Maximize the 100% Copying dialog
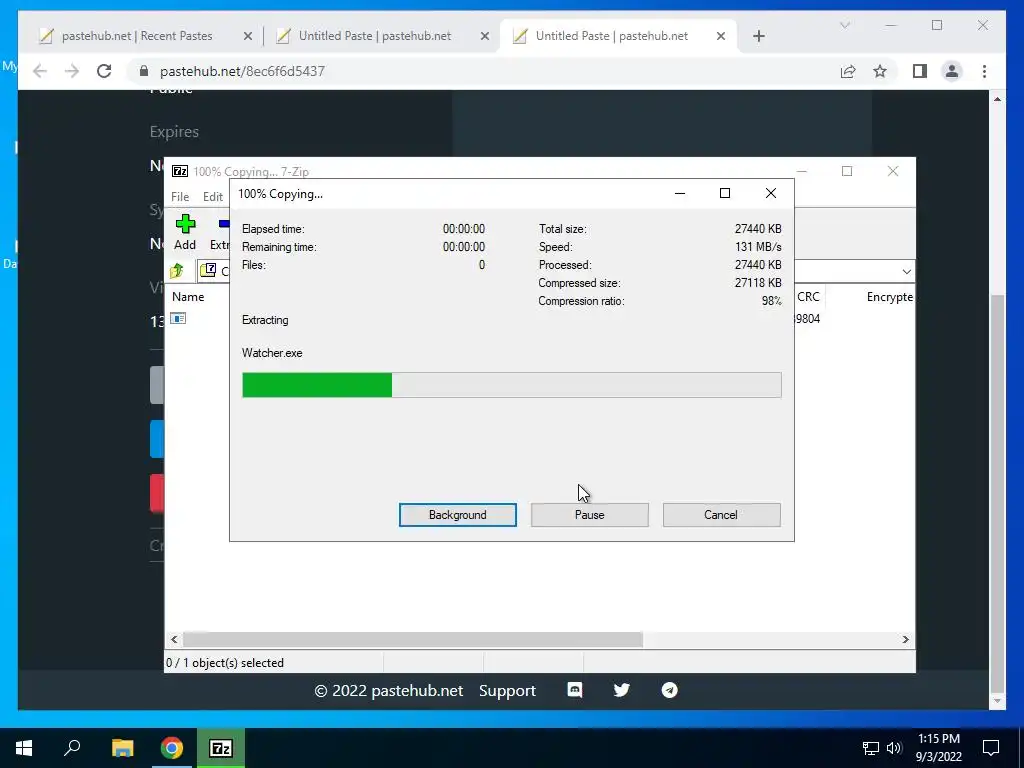This screenshot has height=768, width=1024. point(725,193)
